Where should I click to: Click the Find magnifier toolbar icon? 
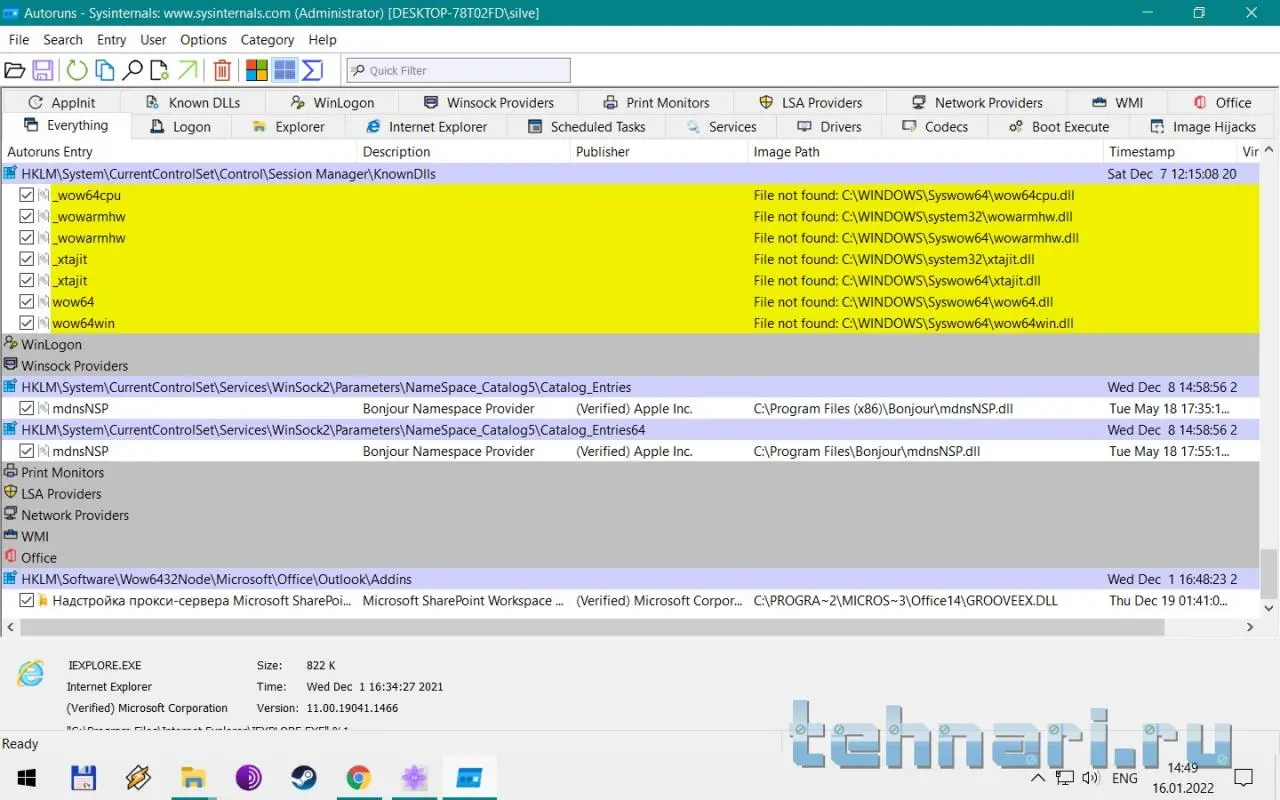(x=132, y=70)
